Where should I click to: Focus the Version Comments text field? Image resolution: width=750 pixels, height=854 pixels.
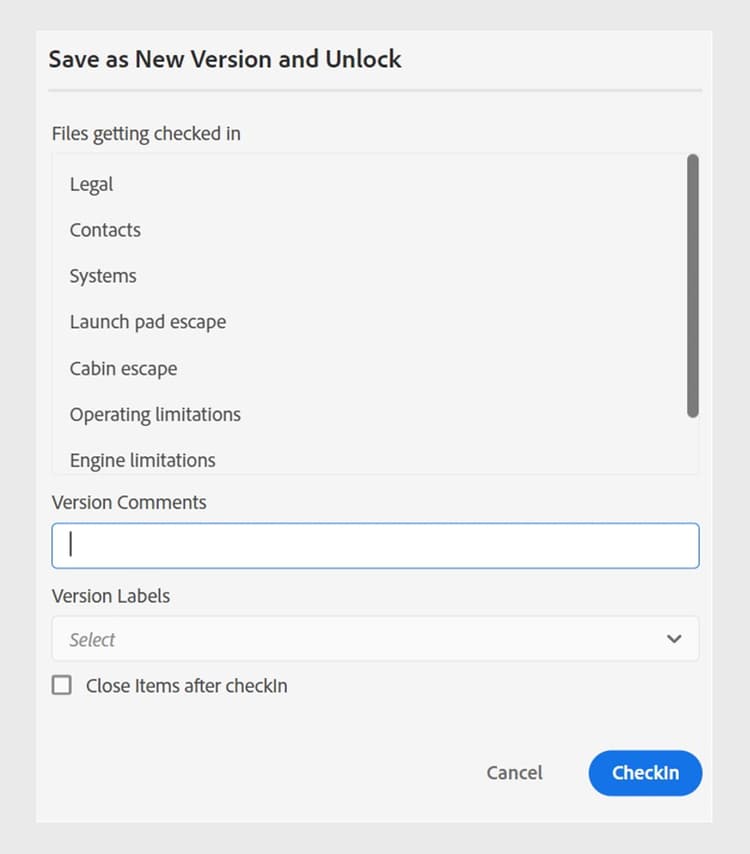(375, 546)
